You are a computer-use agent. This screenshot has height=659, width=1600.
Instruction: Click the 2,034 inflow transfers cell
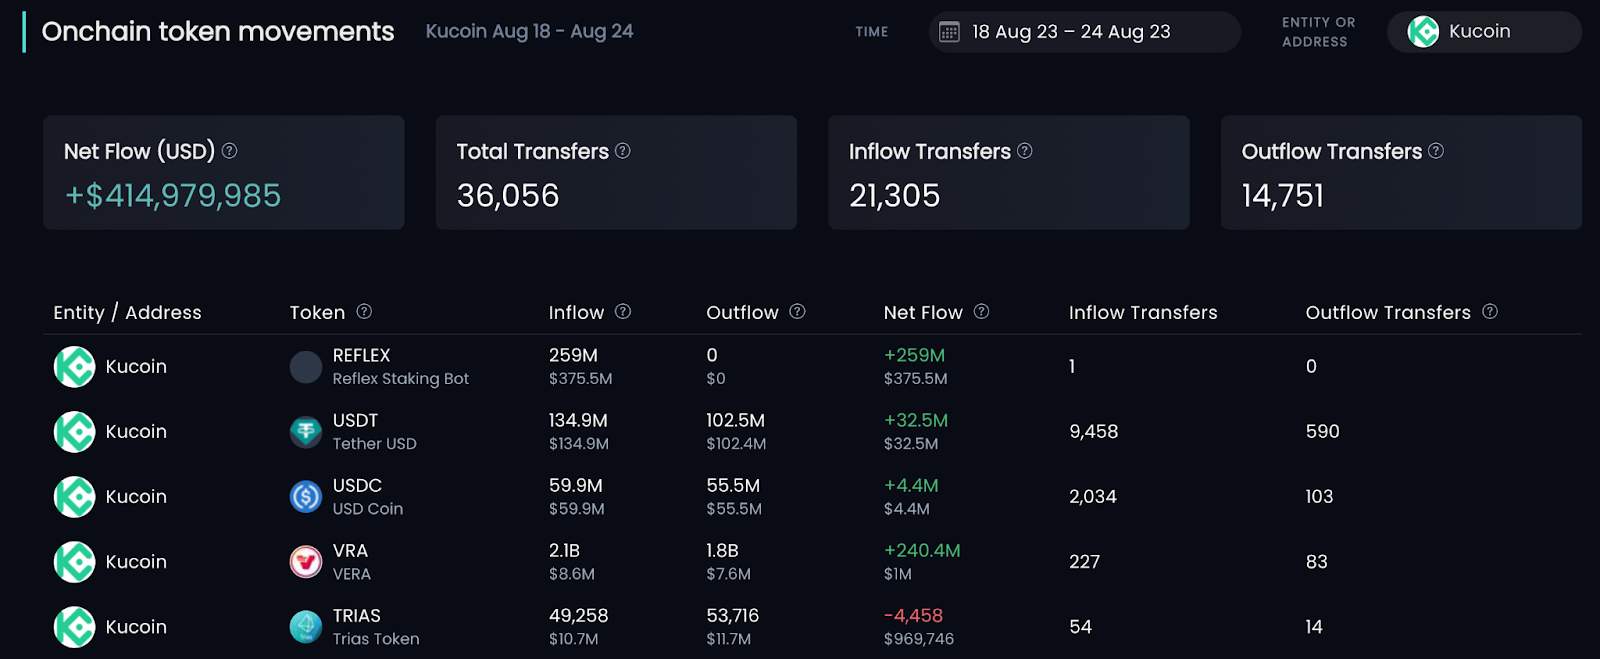[x=1093, y=497]
